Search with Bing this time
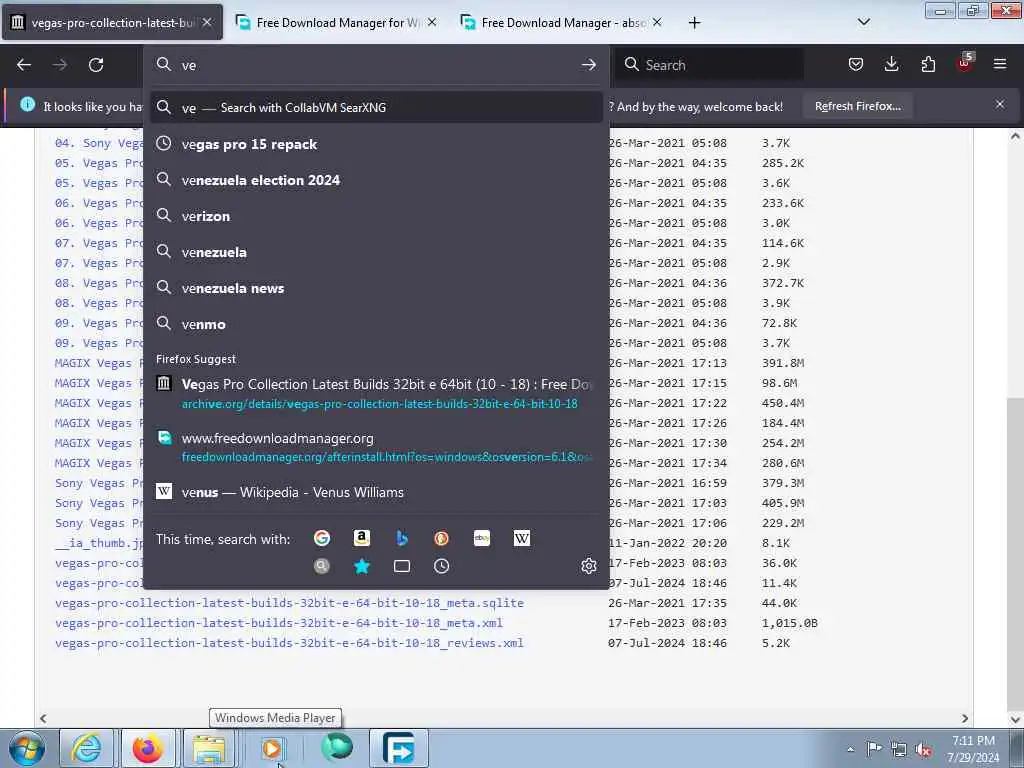Viewport: 1024px width, 768px height. click(x=402, y=538)
